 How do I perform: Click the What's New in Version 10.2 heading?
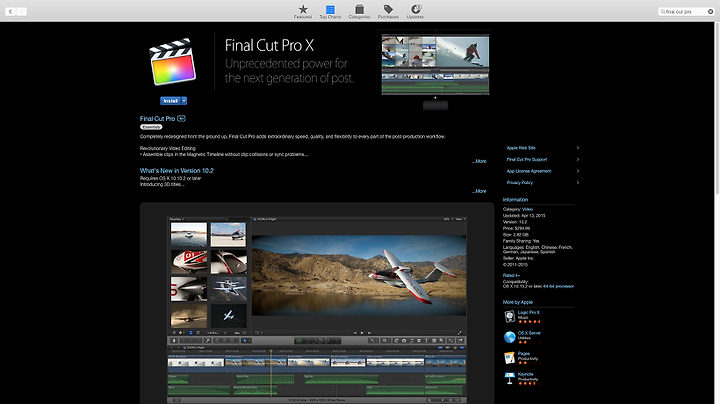point(177,170)
